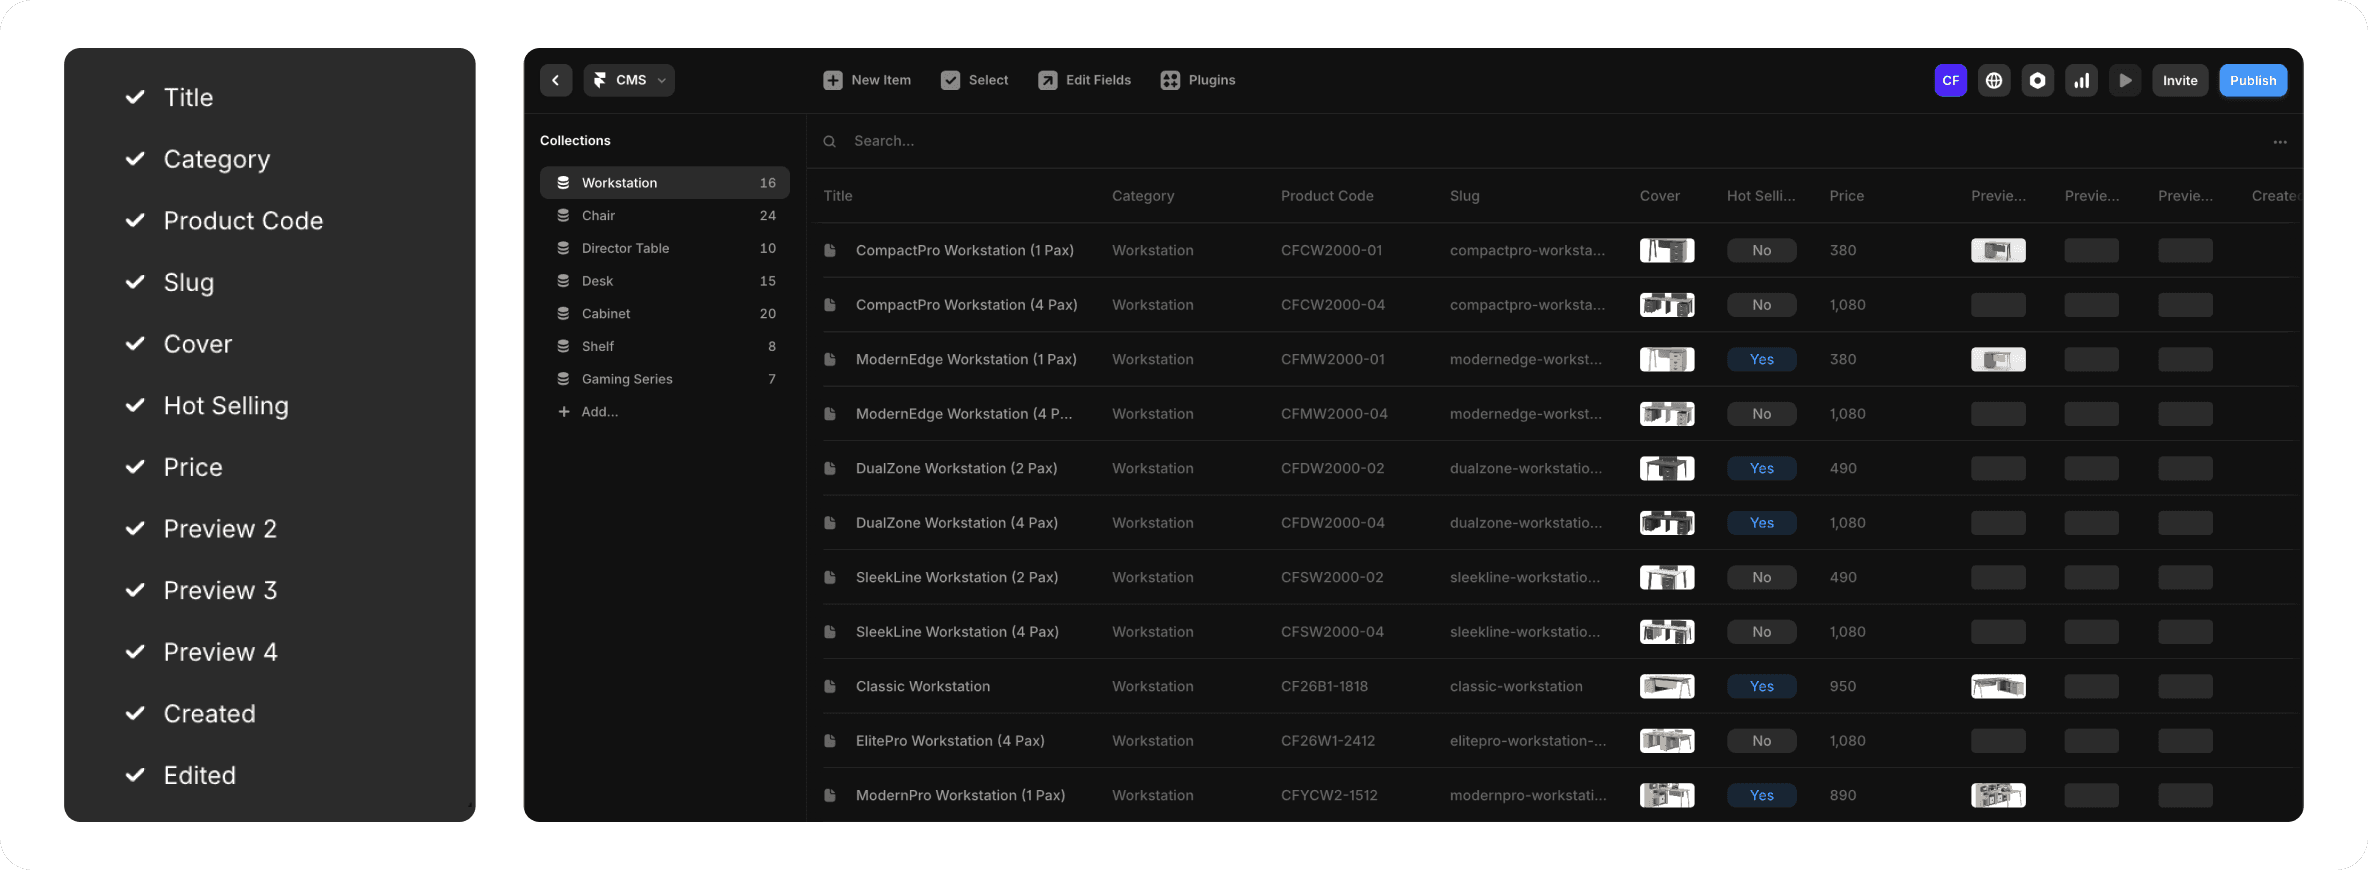This screenshot has height=870, width=2368.
Task: Click the document icon of ModernPro Workstation row
Action: pos(830,795)
